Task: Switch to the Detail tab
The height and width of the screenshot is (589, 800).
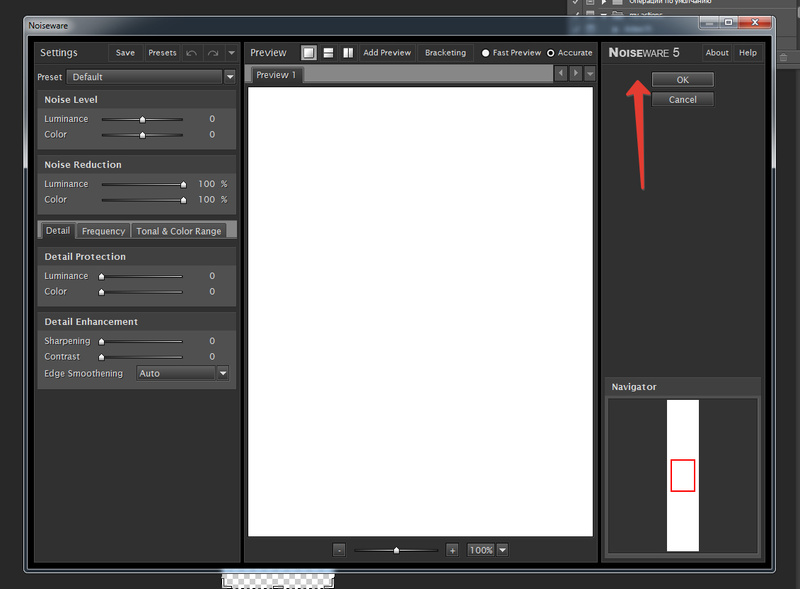Action: click(58, 231)
